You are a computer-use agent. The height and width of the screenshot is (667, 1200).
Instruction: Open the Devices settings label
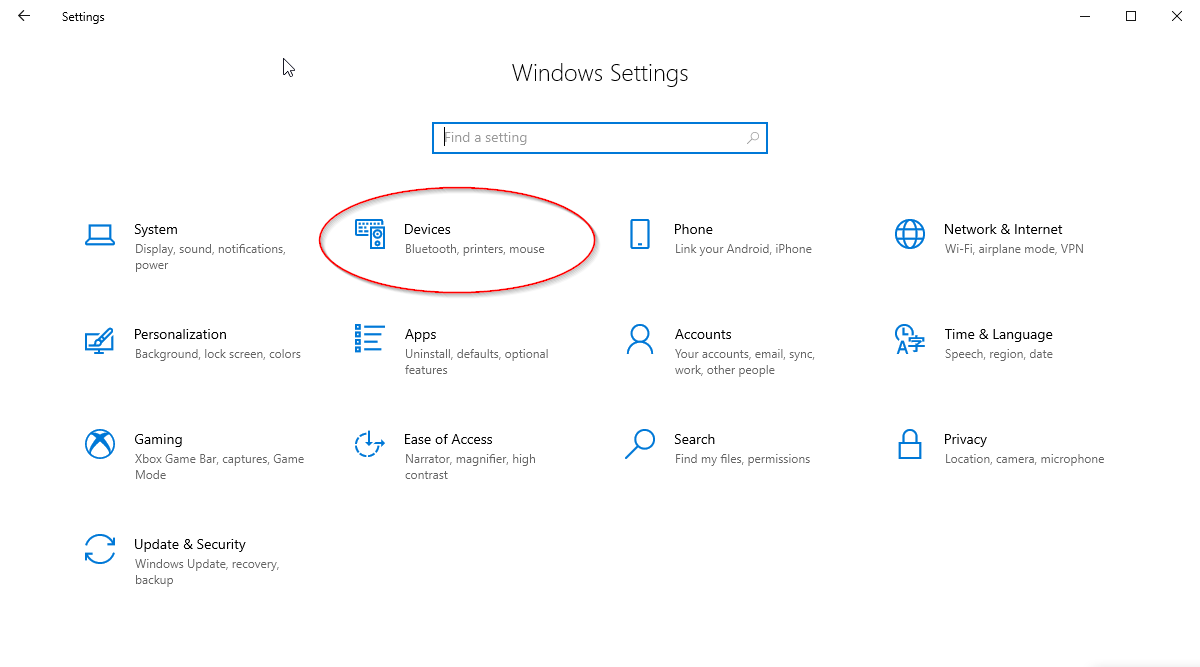click(x=427, y=229)
